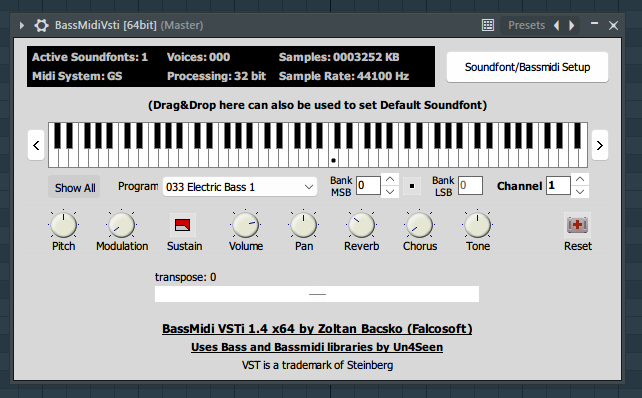Click the Bank MSB input field
This screenshot has height=398, width=642.
[368, 185]
